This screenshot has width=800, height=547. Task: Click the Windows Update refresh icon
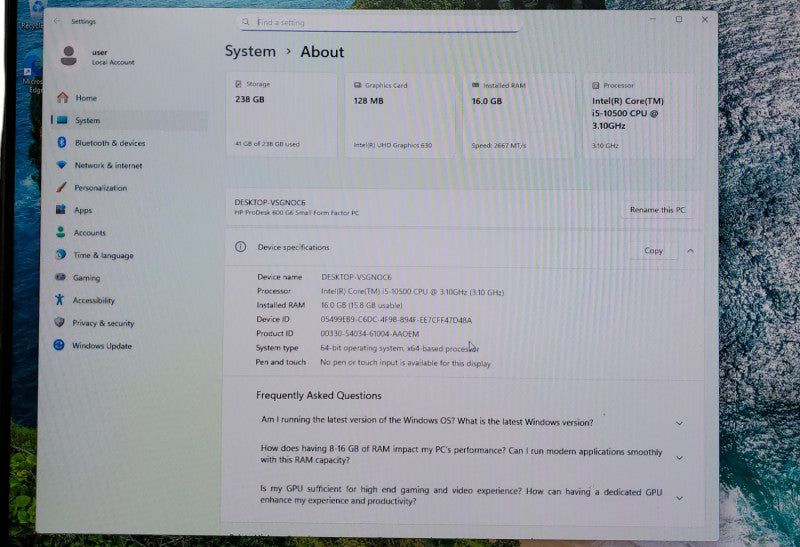point(59,345)
